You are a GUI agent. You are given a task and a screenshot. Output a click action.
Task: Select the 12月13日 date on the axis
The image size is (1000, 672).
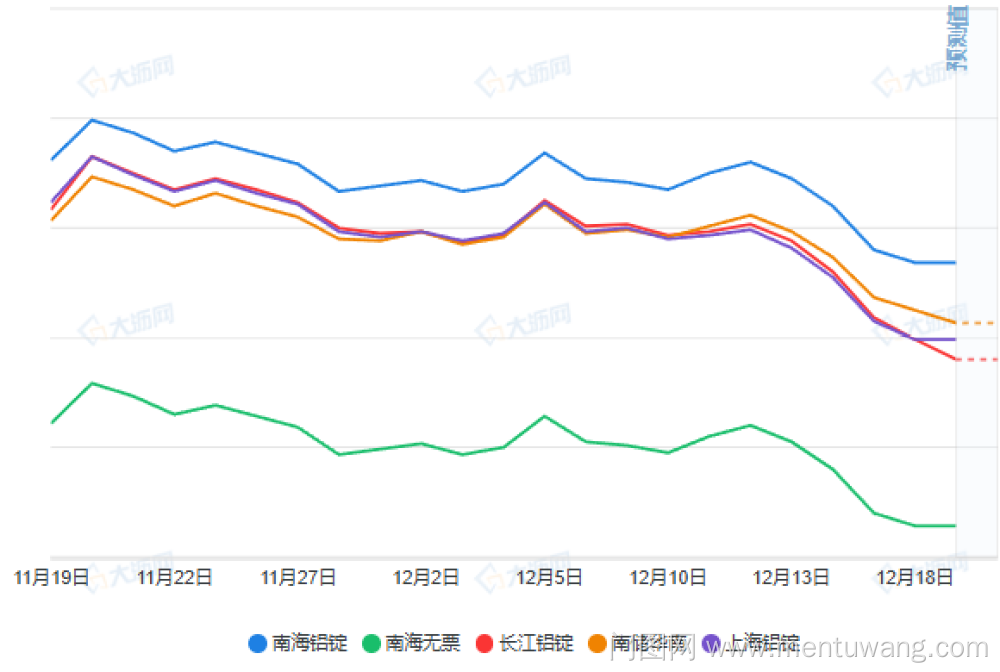point(791,578)
